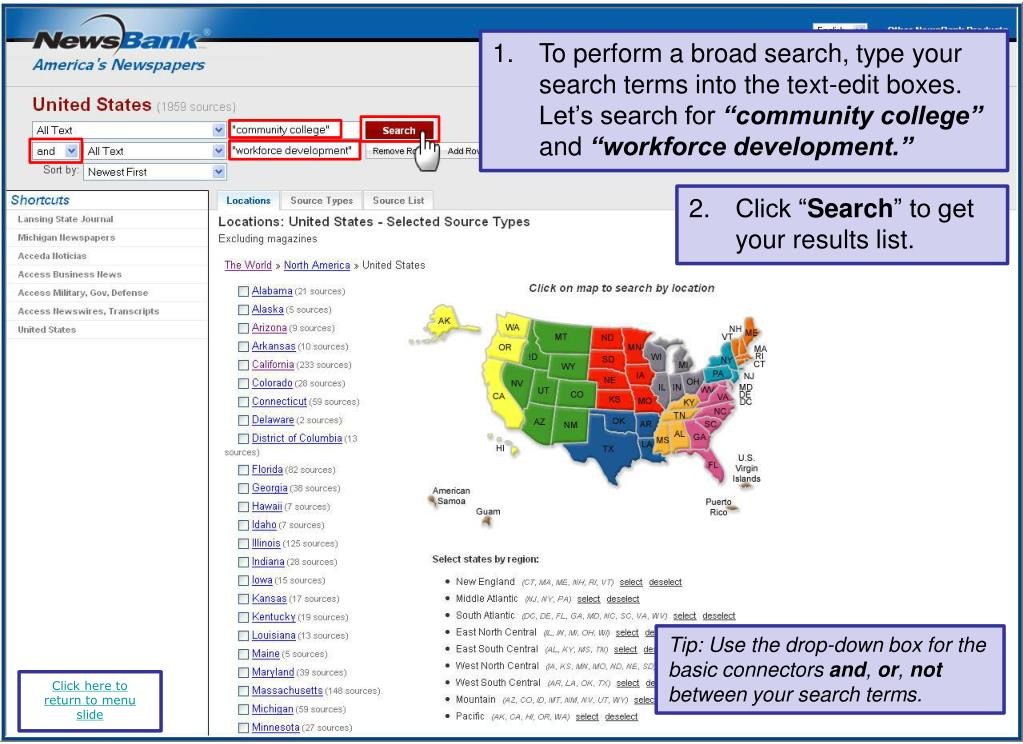The image size is (1023, 744).
Task: Click select for the Middle Atlantic region
Action: 588,599
